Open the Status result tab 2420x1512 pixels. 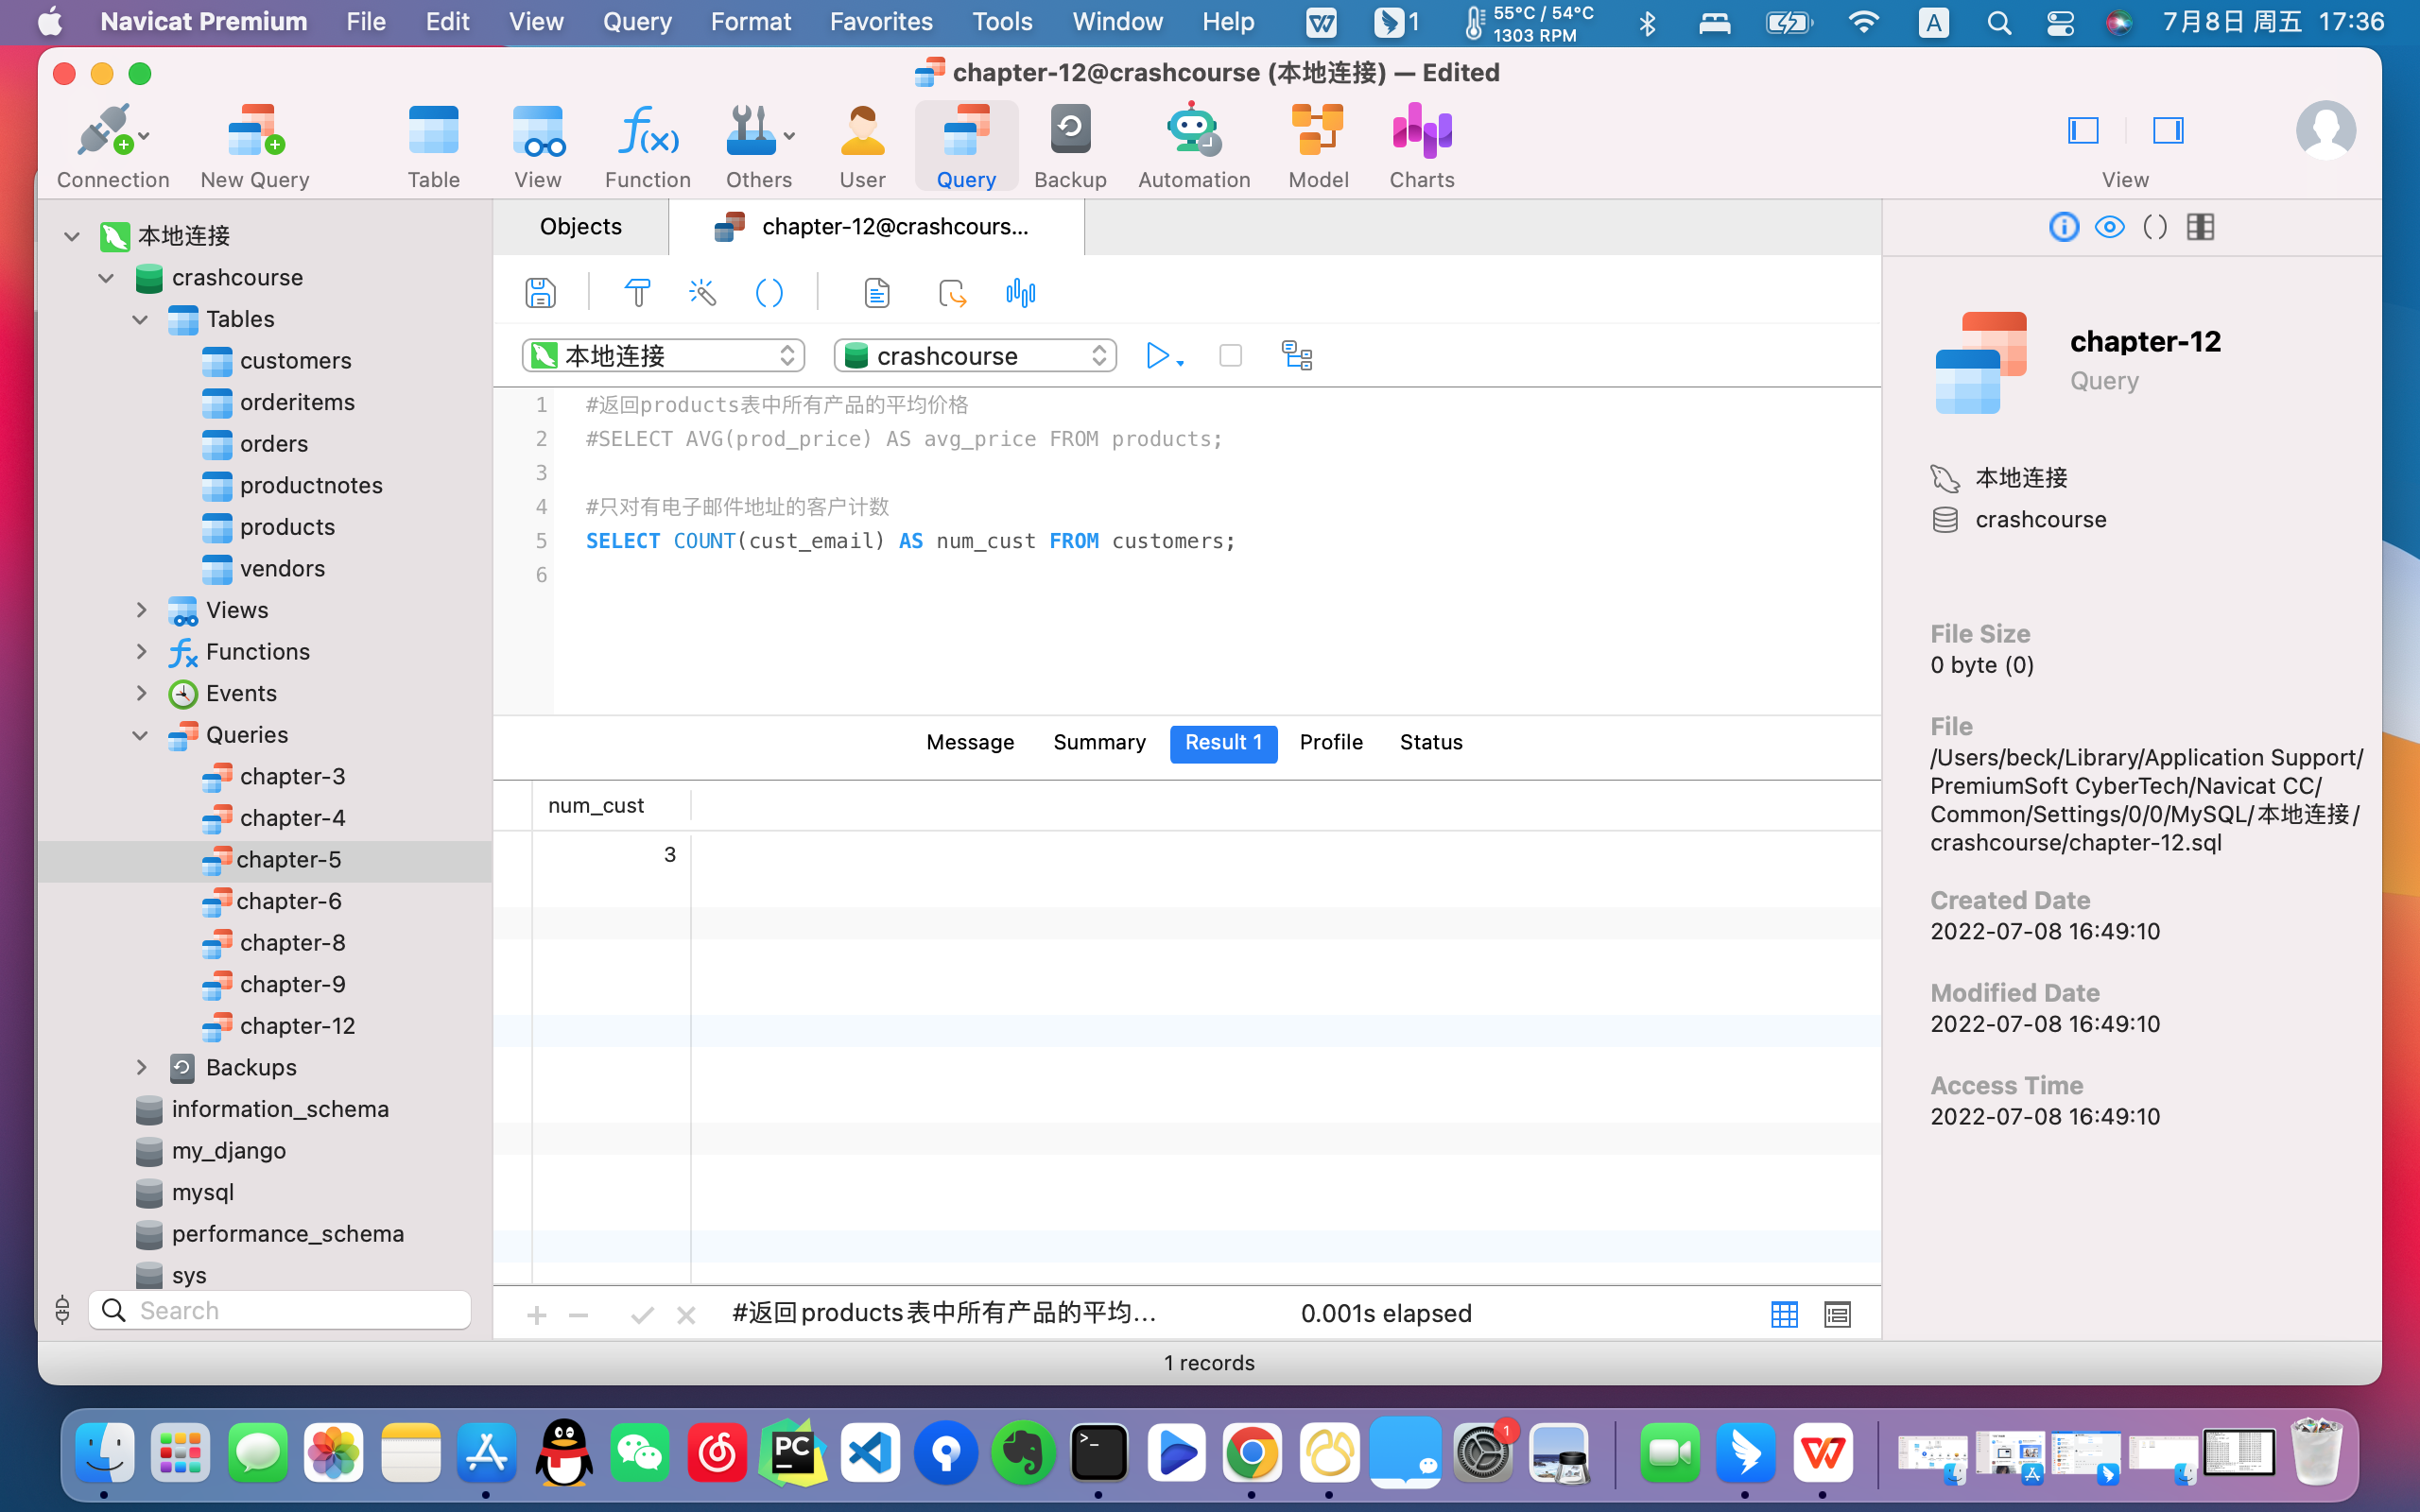1431,743
